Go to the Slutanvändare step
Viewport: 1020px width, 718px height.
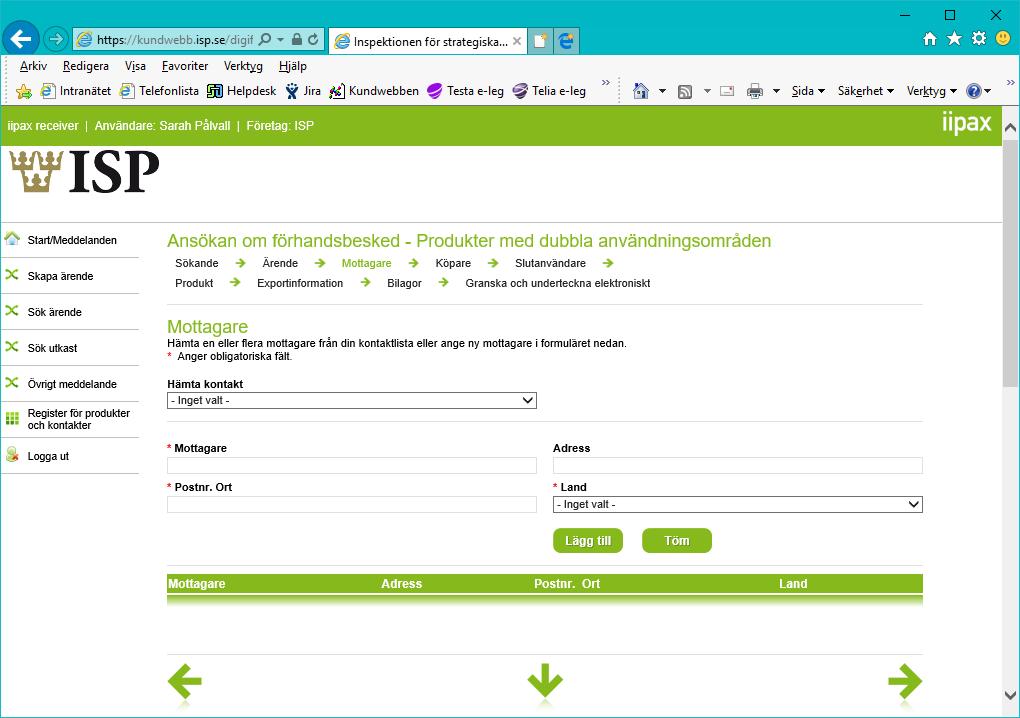[x=550, y=263]
